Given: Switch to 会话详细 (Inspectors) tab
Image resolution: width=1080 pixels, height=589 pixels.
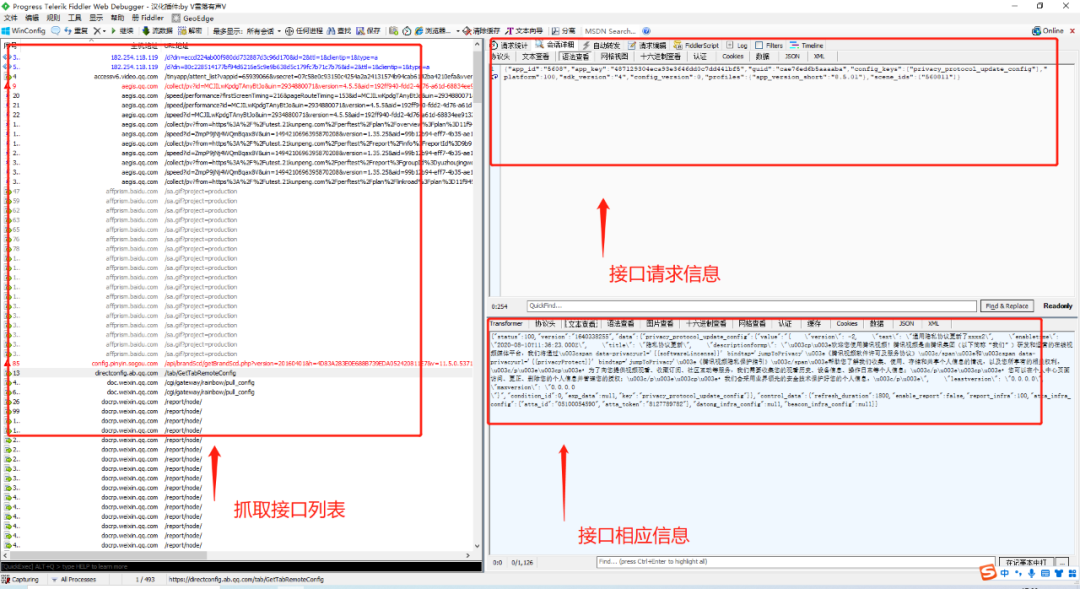Looking at the screenshot, I should coord(554,45).
